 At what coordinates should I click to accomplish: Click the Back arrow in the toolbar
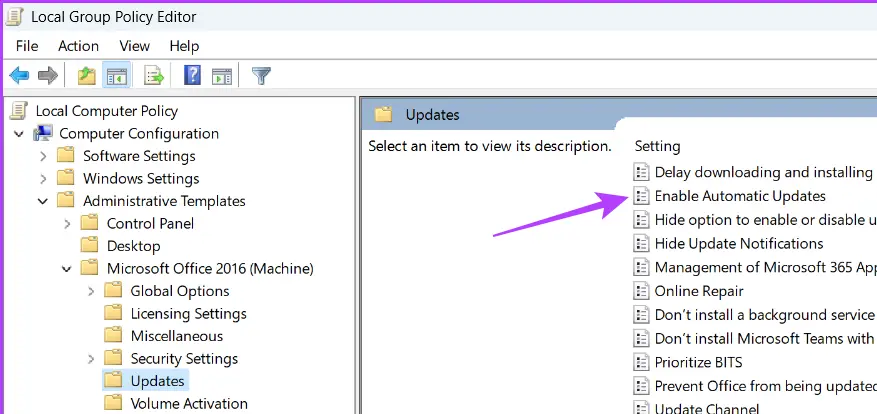[x=19, y=76]
